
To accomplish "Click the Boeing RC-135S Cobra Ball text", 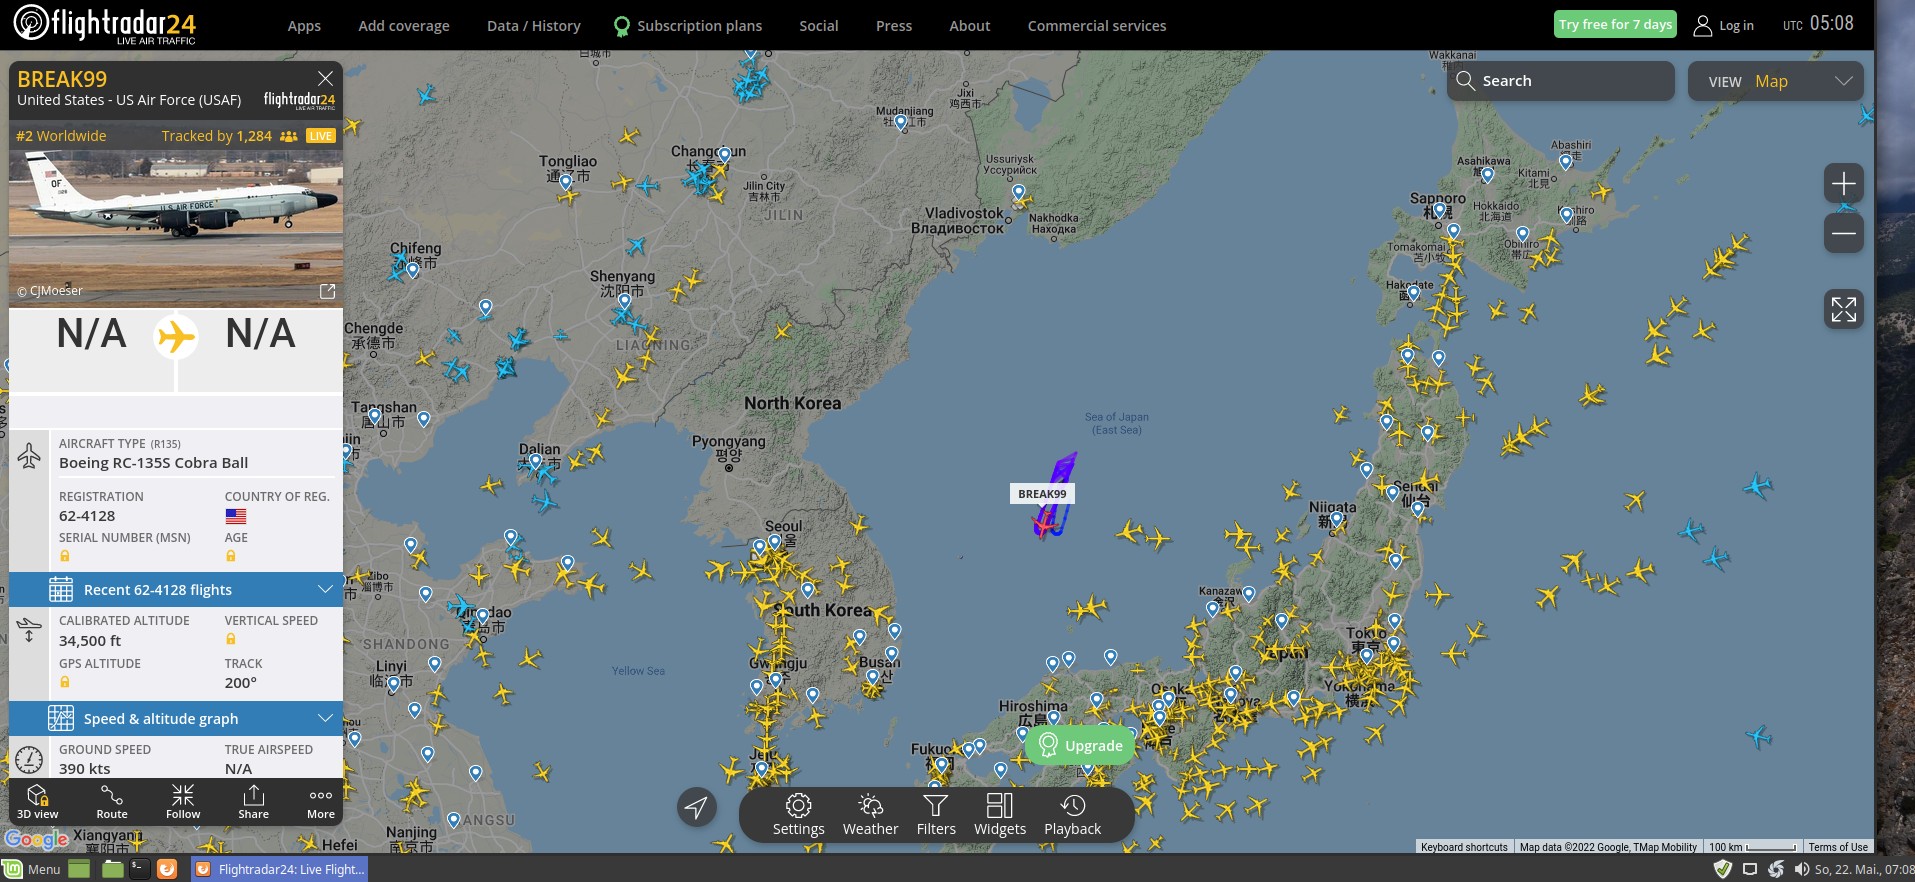I will point(153,463).
